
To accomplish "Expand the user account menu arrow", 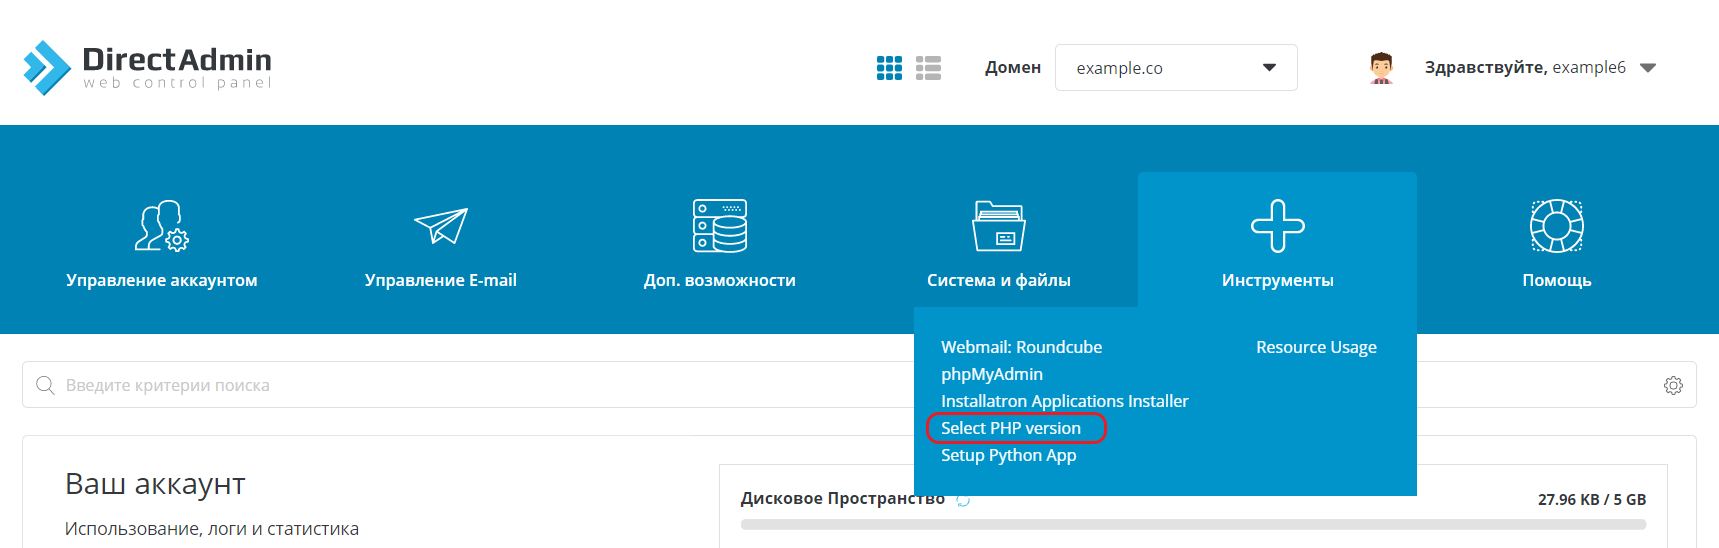I will [x=1648, y=68].
